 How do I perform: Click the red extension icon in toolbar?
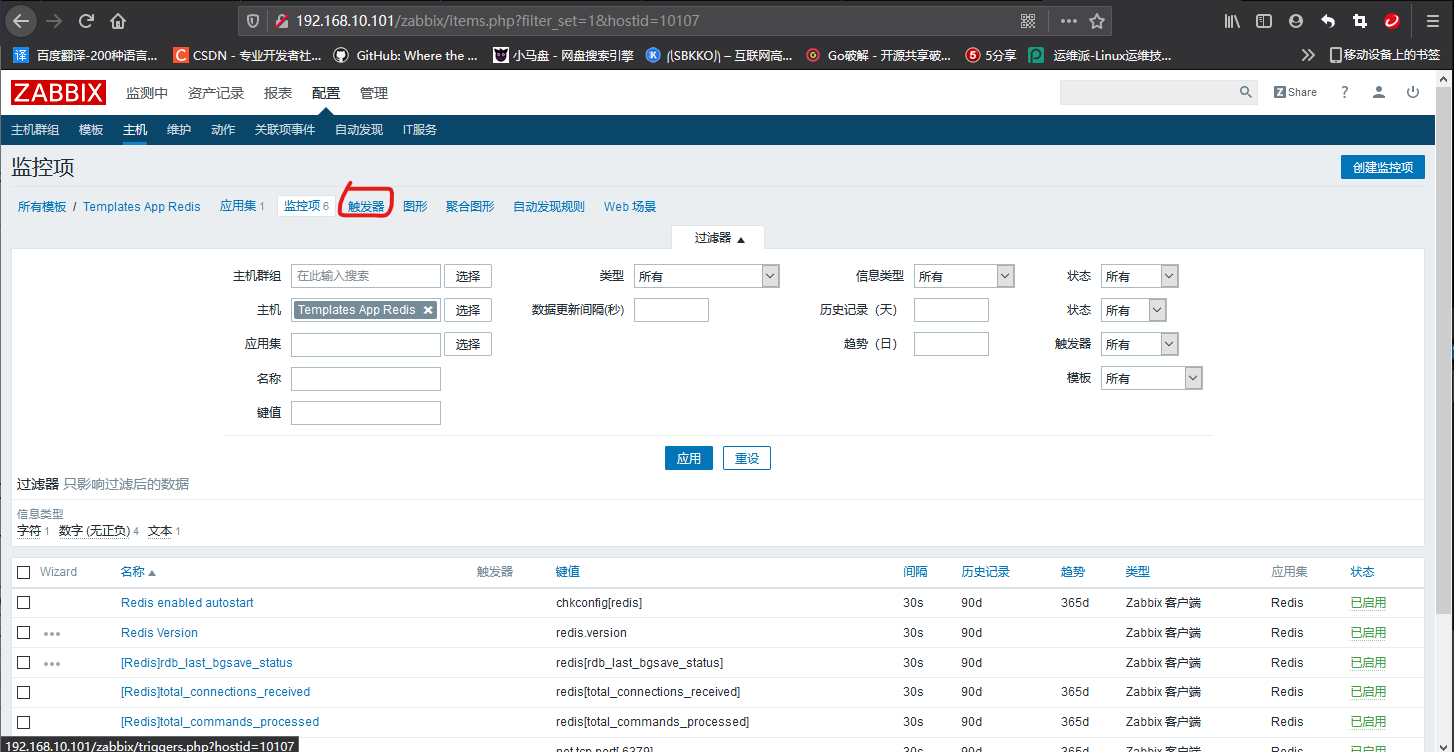1391,21
